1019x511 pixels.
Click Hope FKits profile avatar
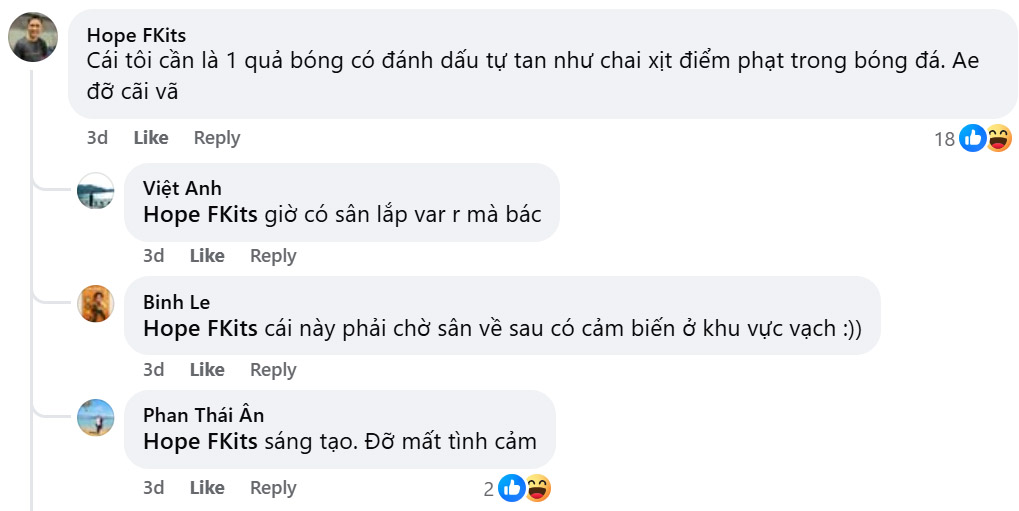[32, 39]
